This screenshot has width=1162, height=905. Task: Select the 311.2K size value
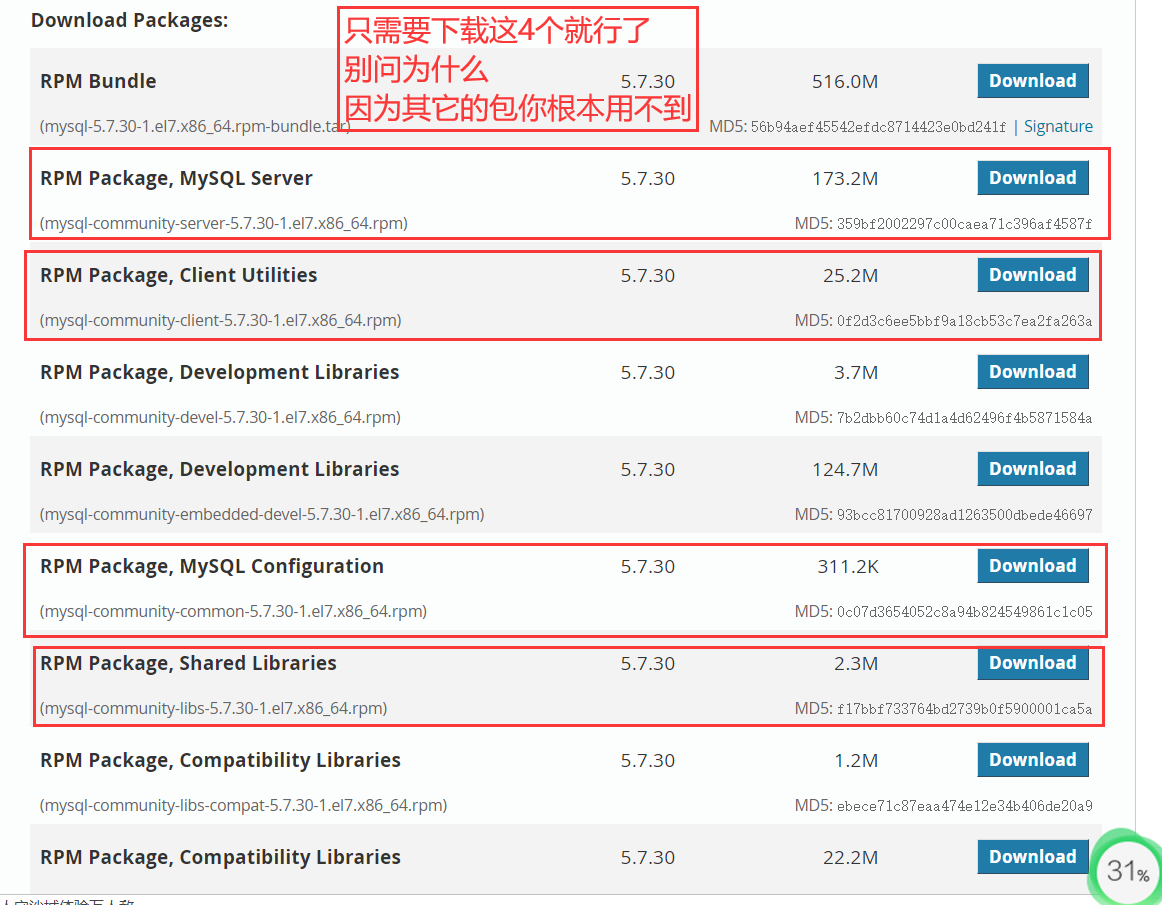coord(848,567)
